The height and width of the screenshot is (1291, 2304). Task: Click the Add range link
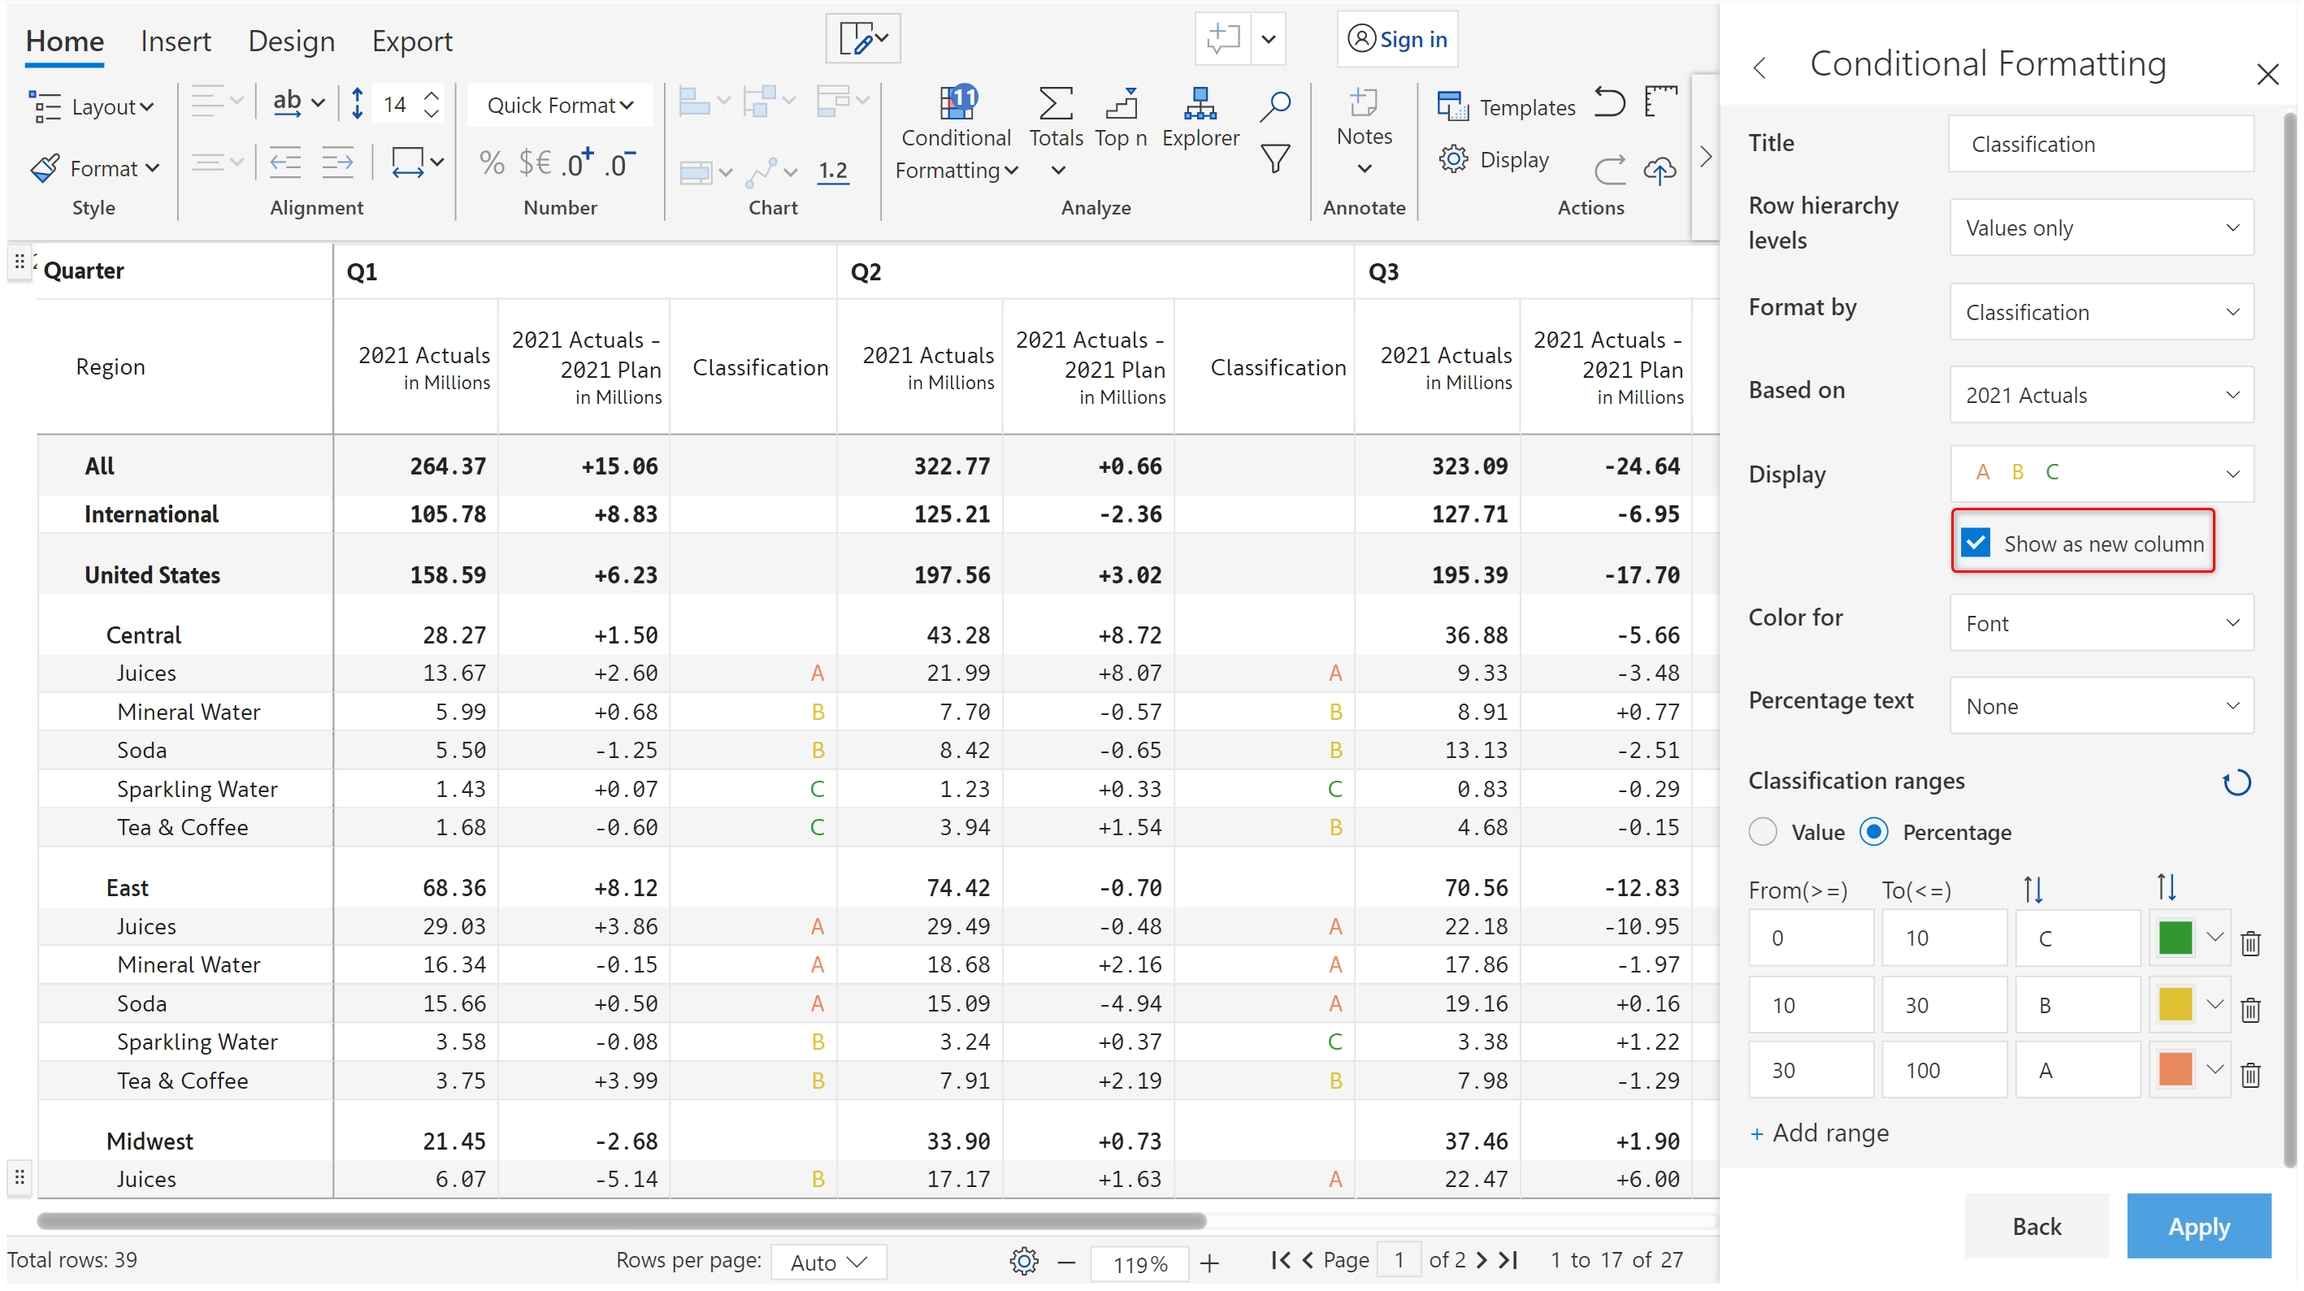(1820, 1133)
